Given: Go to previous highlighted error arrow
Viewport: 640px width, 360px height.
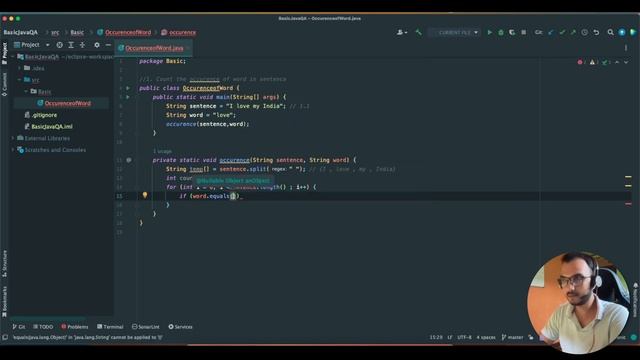Looking at the screenshot, I should 617,62.
